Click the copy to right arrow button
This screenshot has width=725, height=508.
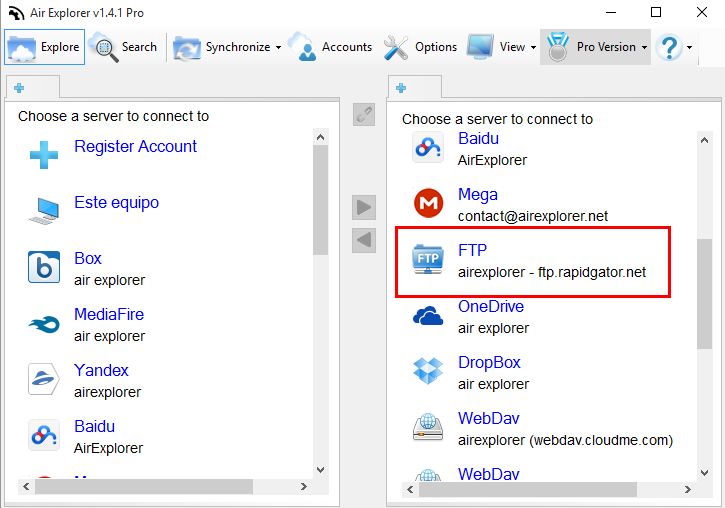(364, 207)
